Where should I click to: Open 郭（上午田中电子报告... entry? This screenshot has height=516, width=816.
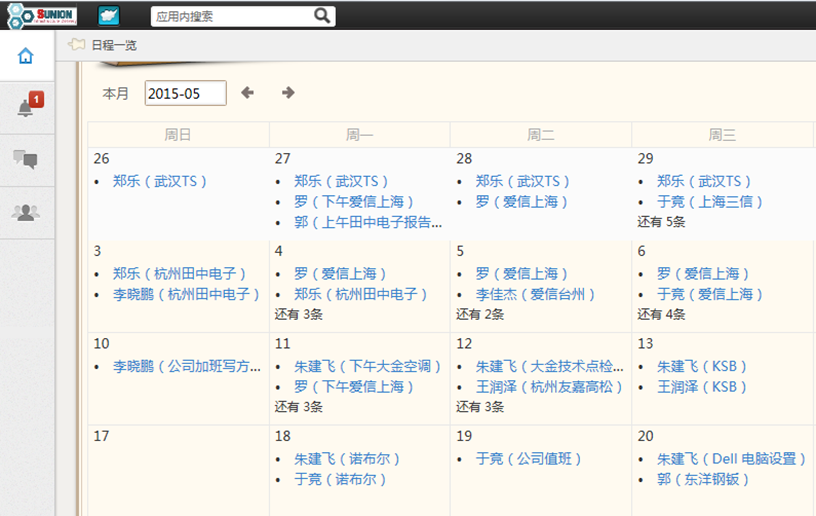(x=368, y=223)
